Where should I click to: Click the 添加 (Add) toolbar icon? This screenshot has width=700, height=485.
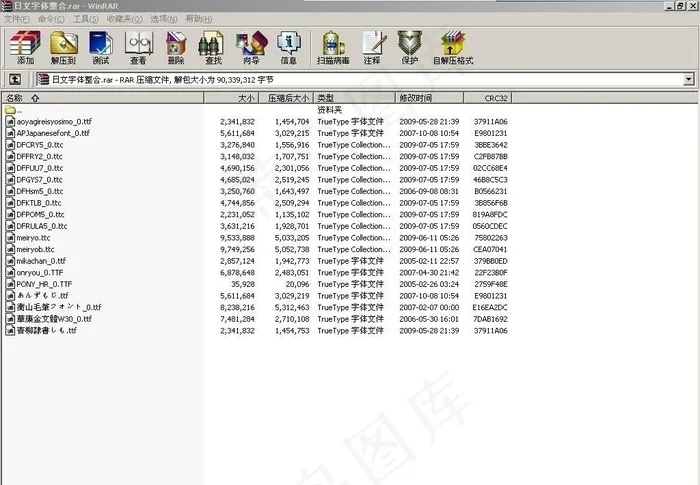[25, 46]
